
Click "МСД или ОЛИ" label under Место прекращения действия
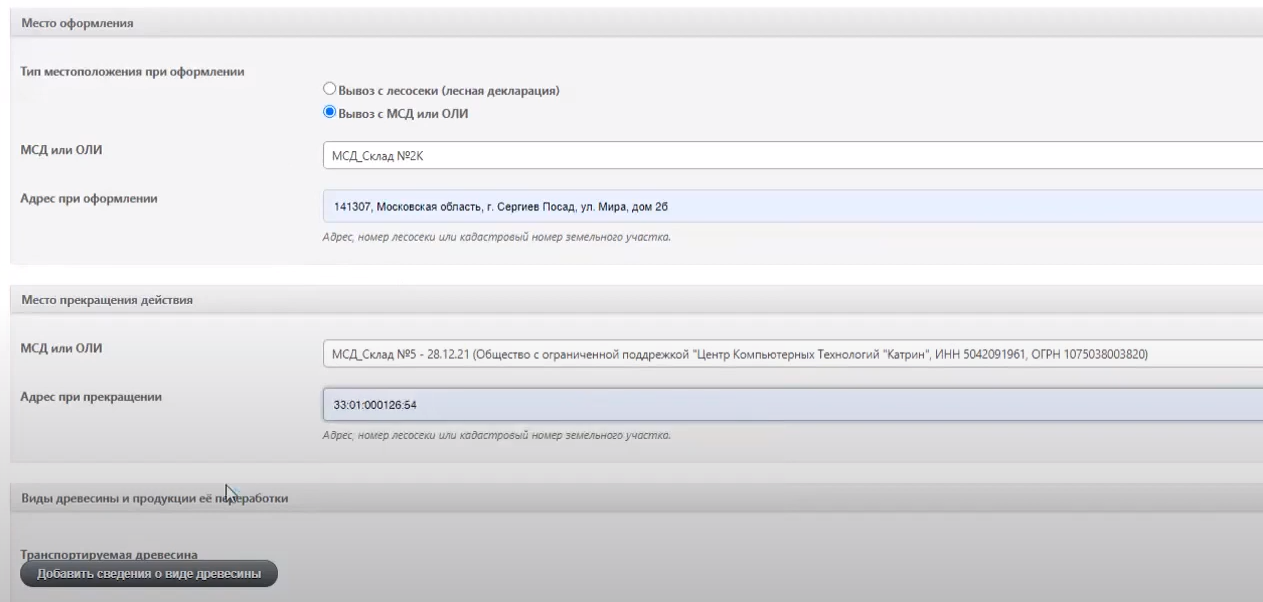coord(61,348)
